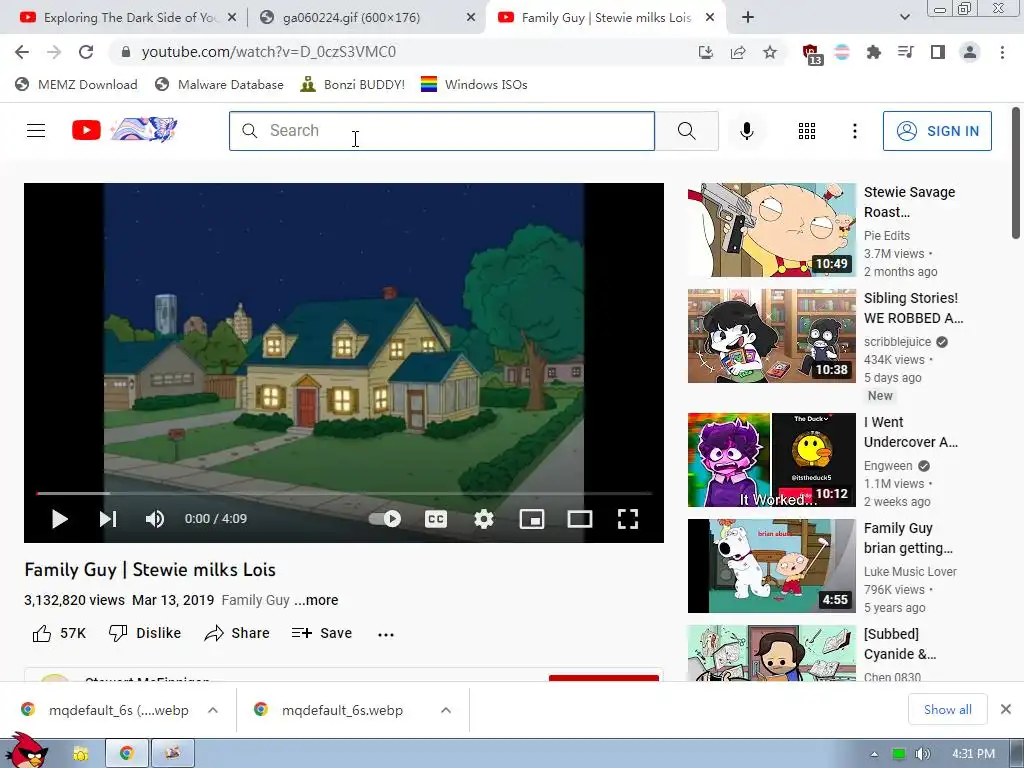Click the search magnifier button
The width and height of the screenshot is (1024, 768).
(x=686, y=131)
